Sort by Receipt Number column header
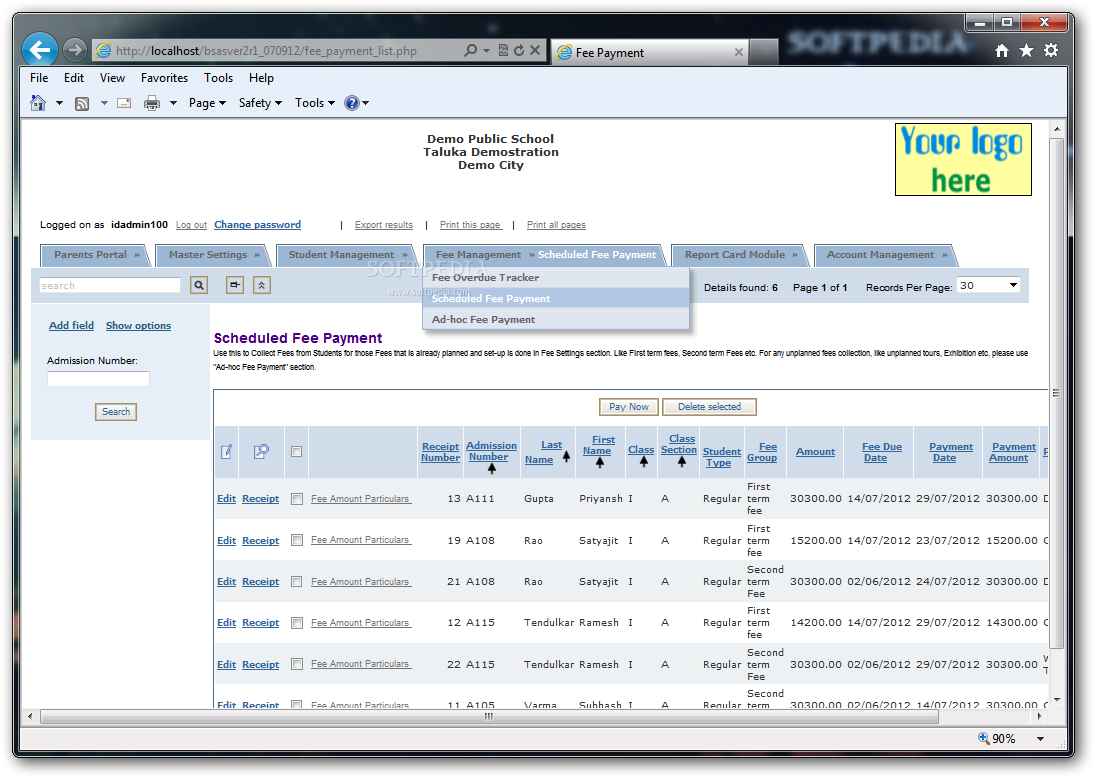This screenshot has height=778, width=1095. tap(440, 452)
